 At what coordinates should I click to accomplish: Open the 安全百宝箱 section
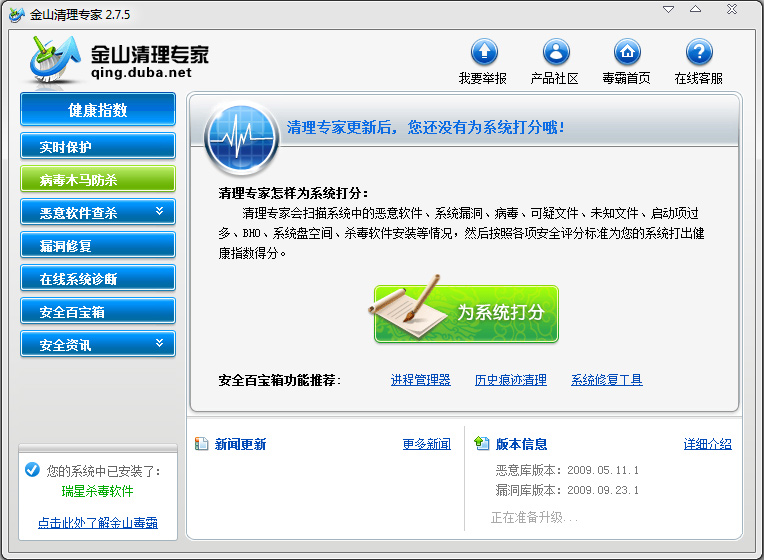pos(98,311)
